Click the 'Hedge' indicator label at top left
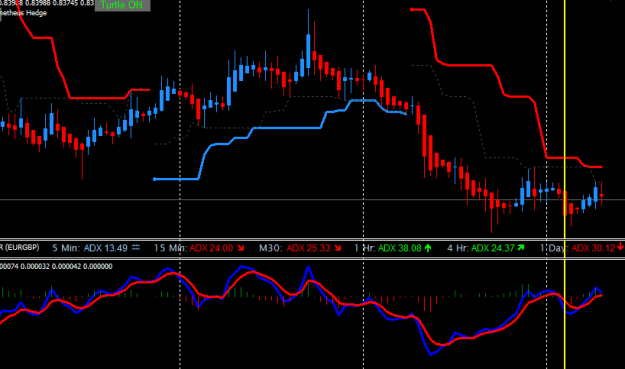 (x=37, y=13)
